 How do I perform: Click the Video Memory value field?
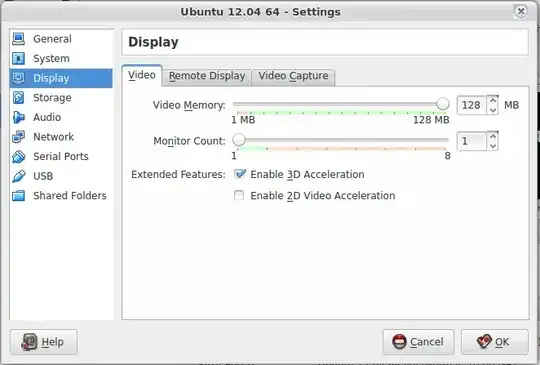click(472, 105)
